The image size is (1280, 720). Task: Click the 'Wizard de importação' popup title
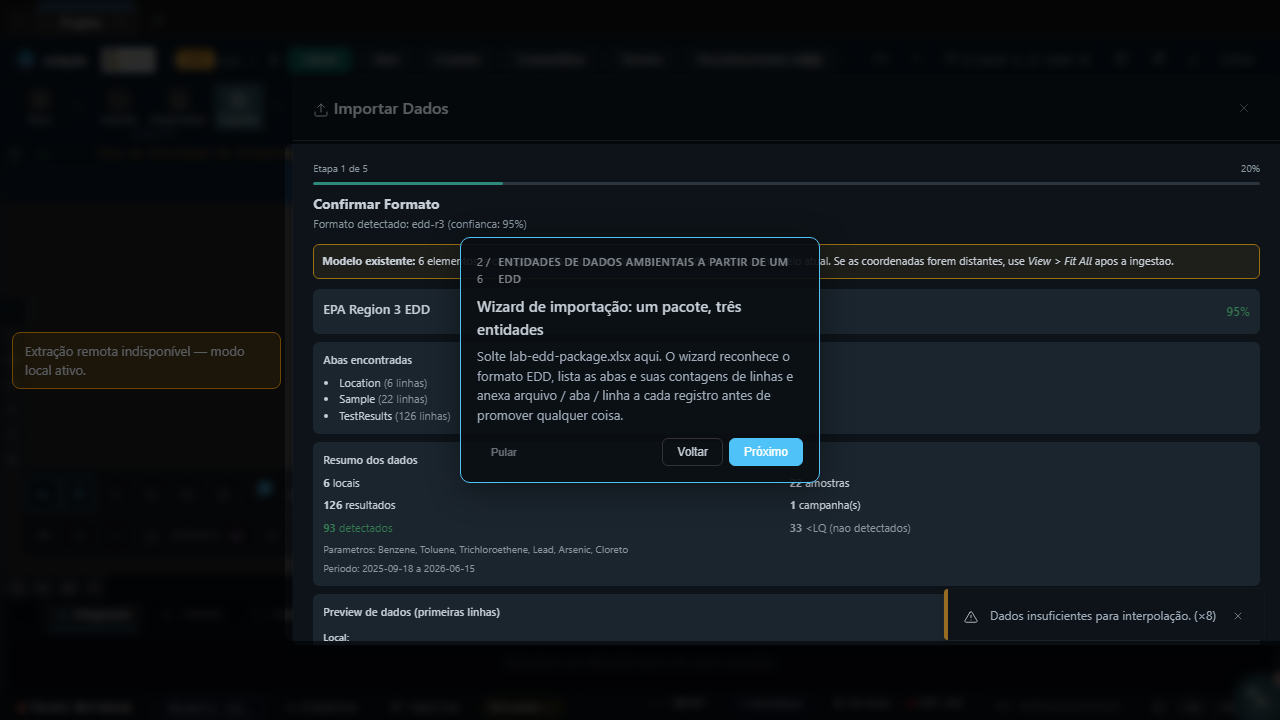point(609,318)
